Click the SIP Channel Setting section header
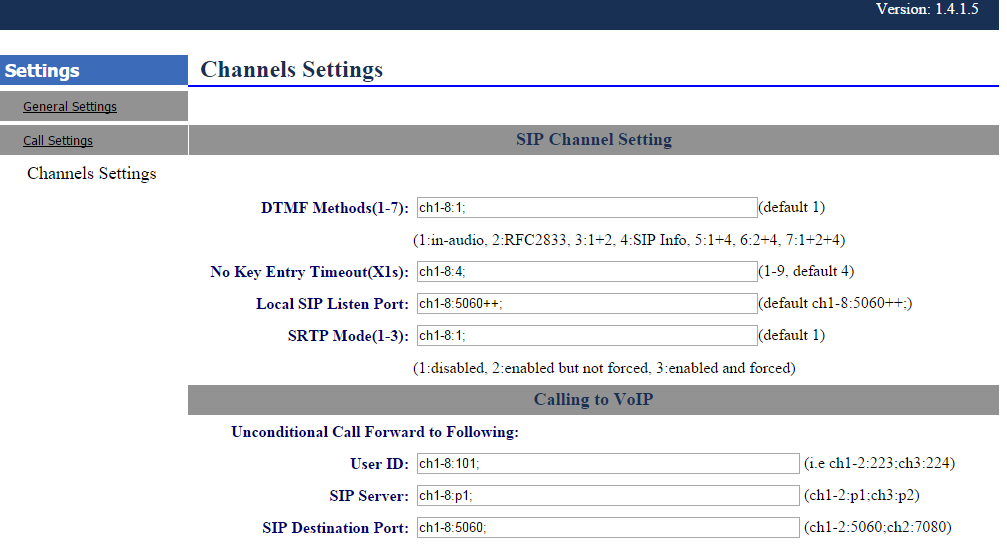This screenshot has width=1007, height=551. [593, 140]
